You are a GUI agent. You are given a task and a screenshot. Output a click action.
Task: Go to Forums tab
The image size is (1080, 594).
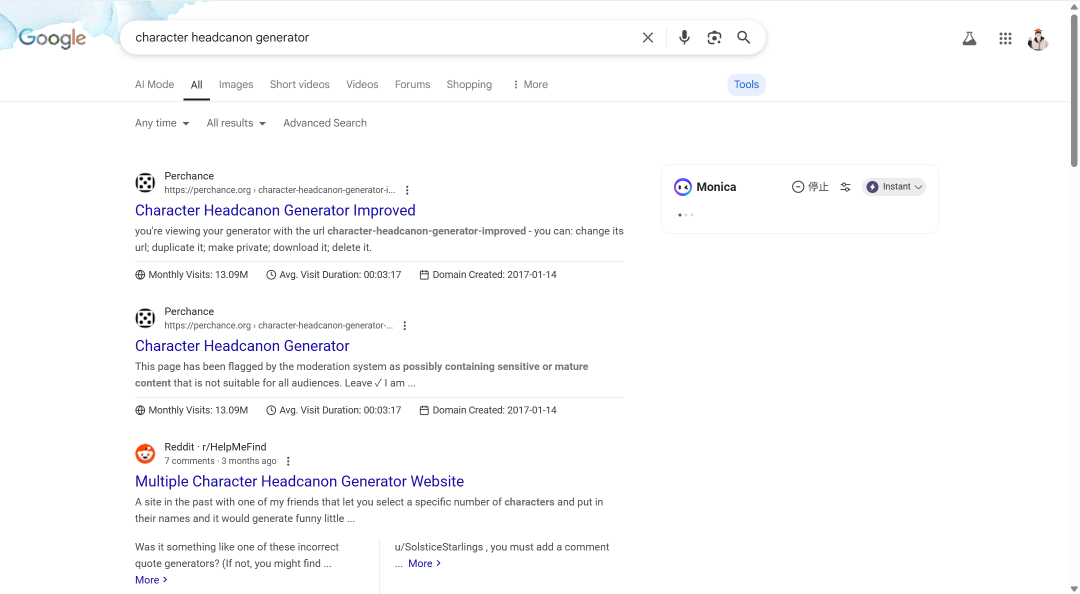pyautogui.click(x=412, y=85)
